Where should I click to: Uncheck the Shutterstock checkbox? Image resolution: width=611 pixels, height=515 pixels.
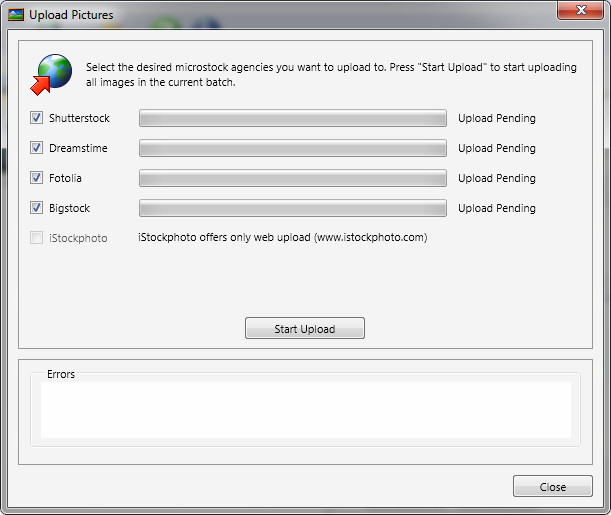[37, 118]
